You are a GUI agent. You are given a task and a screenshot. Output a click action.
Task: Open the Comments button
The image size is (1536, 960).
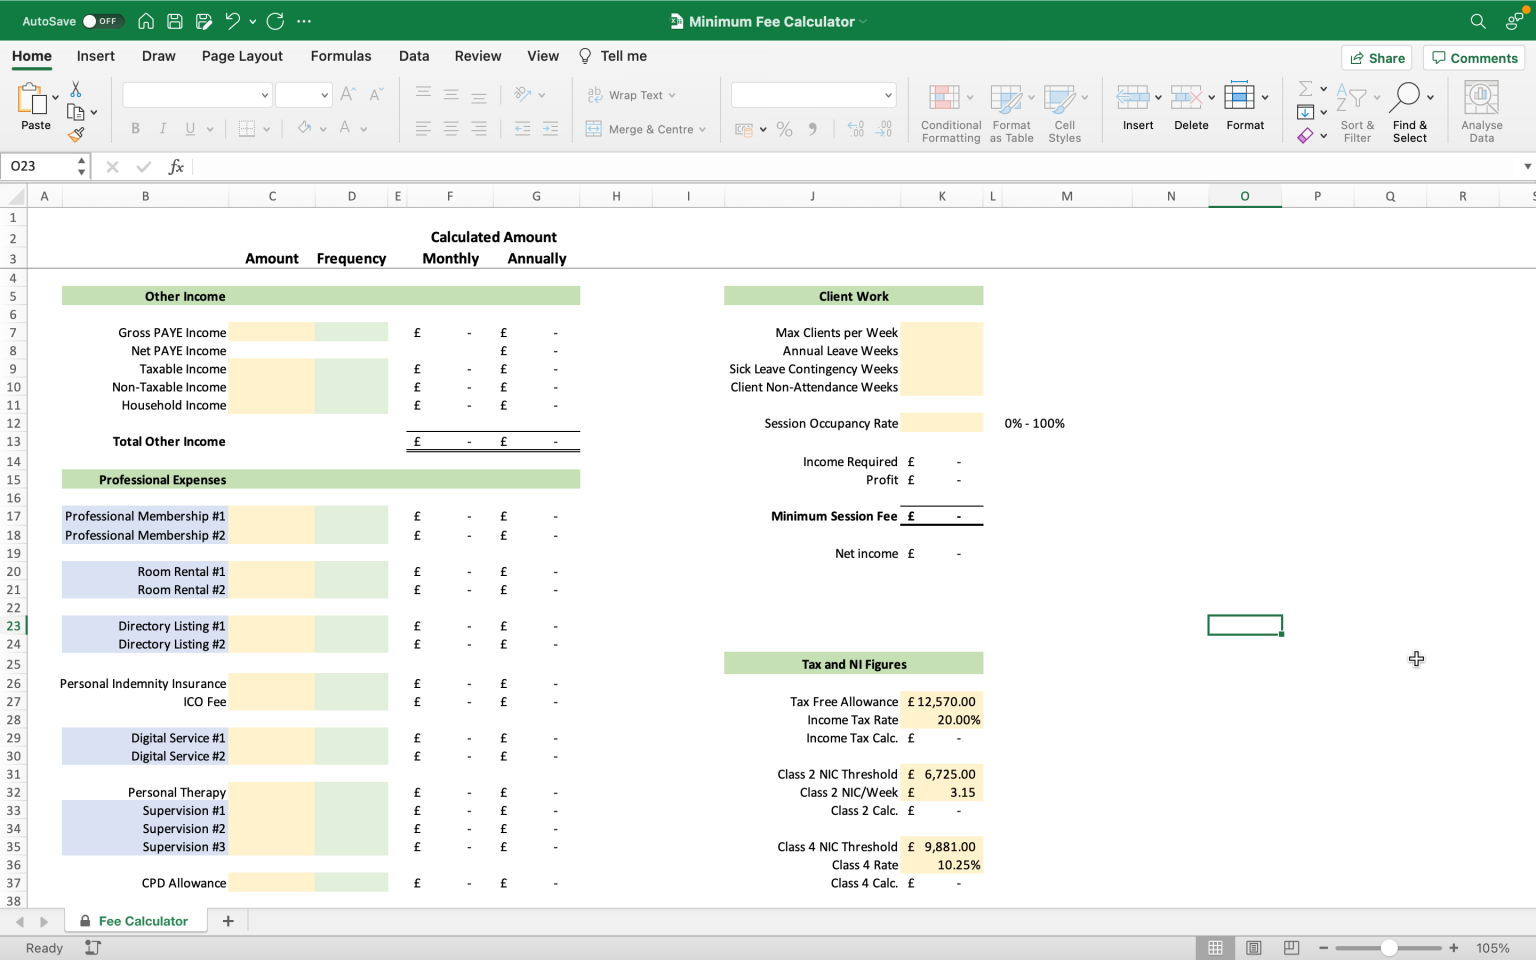tap(1474, 58)
